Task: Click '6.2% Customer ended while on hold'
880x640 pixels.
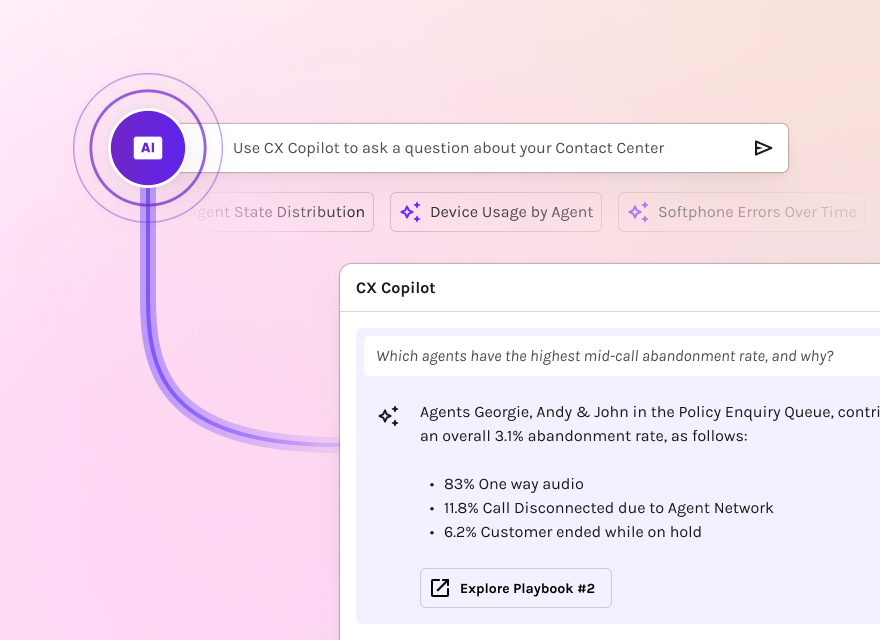Action: tap(572, 532)
